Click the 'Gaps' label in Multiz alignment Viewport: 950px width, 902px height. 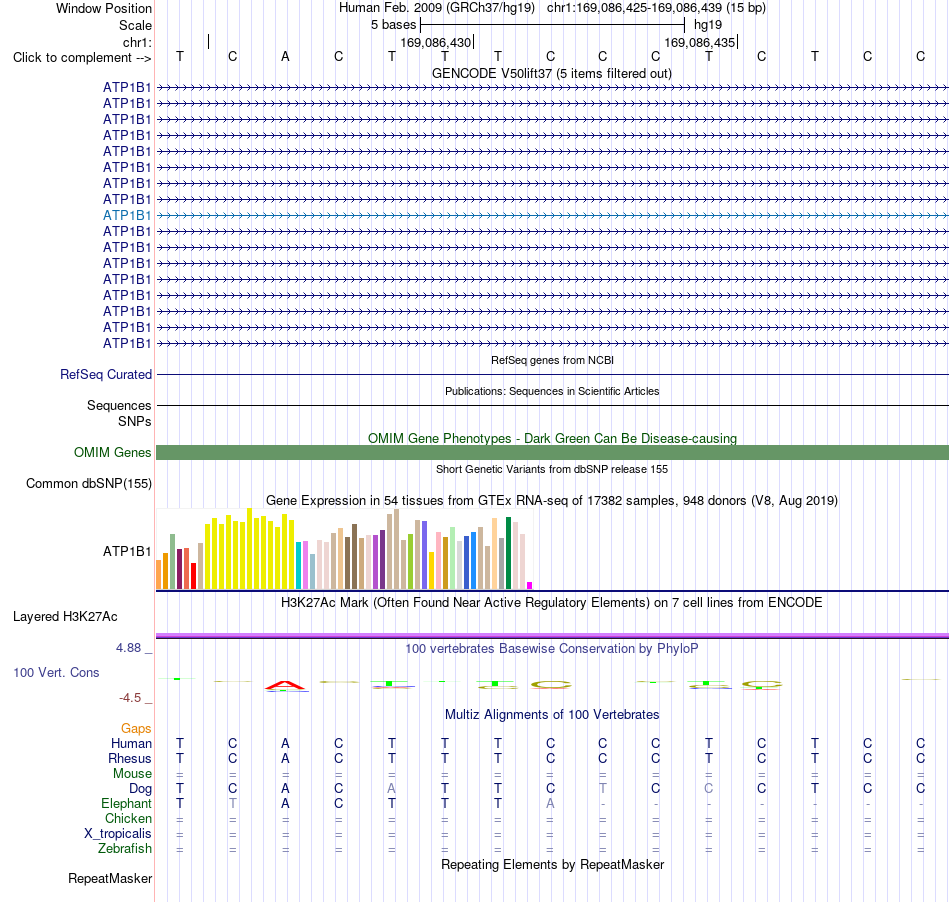pyautogui.click(x=136, y=728)
